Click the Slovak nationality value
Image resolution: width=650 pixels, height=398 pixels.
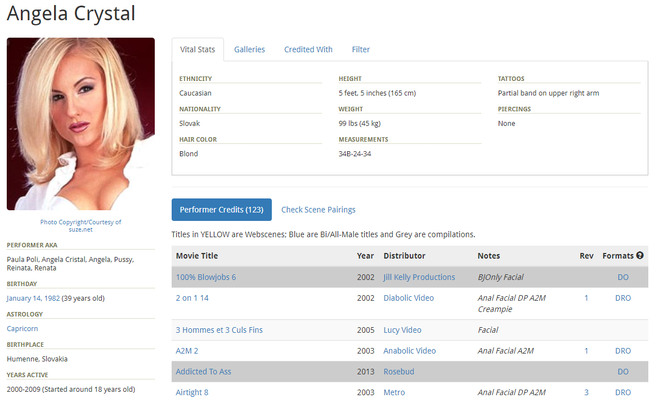189,123
